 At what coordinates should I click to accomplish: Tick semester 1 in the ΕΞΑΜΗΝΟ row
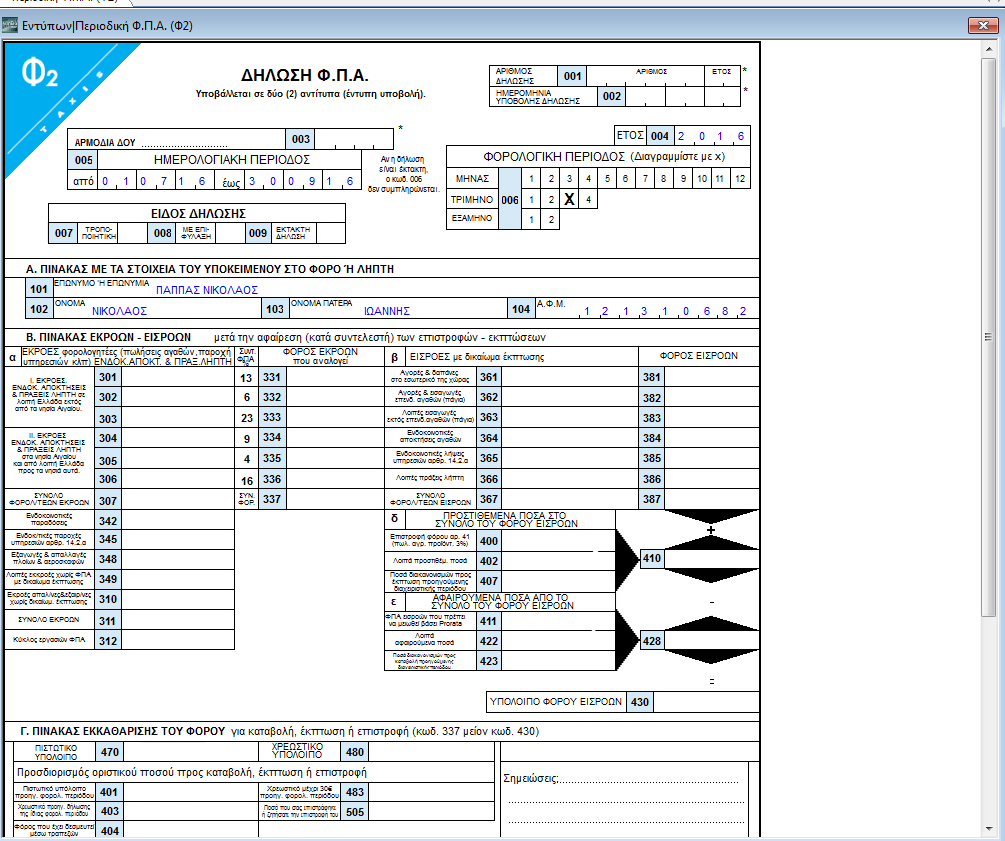531,219
